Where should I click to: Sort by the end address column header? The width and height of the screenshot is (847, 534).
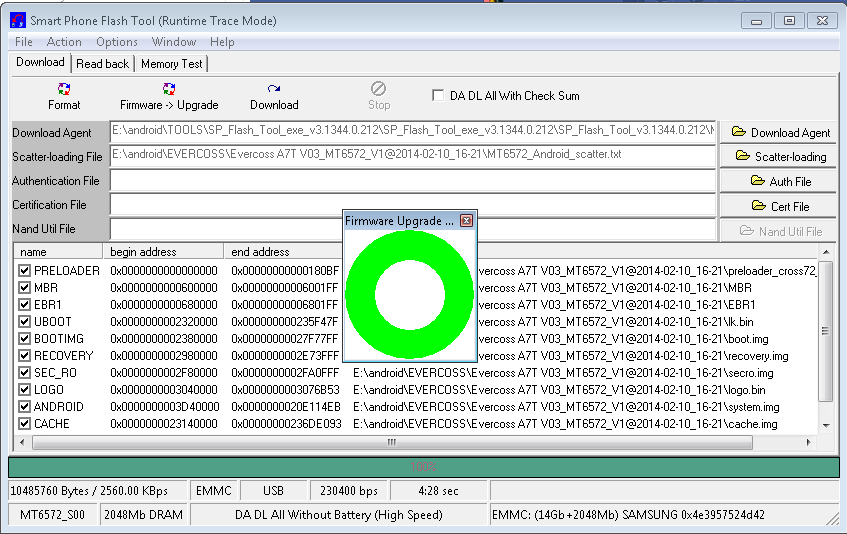tap(283, 252)
